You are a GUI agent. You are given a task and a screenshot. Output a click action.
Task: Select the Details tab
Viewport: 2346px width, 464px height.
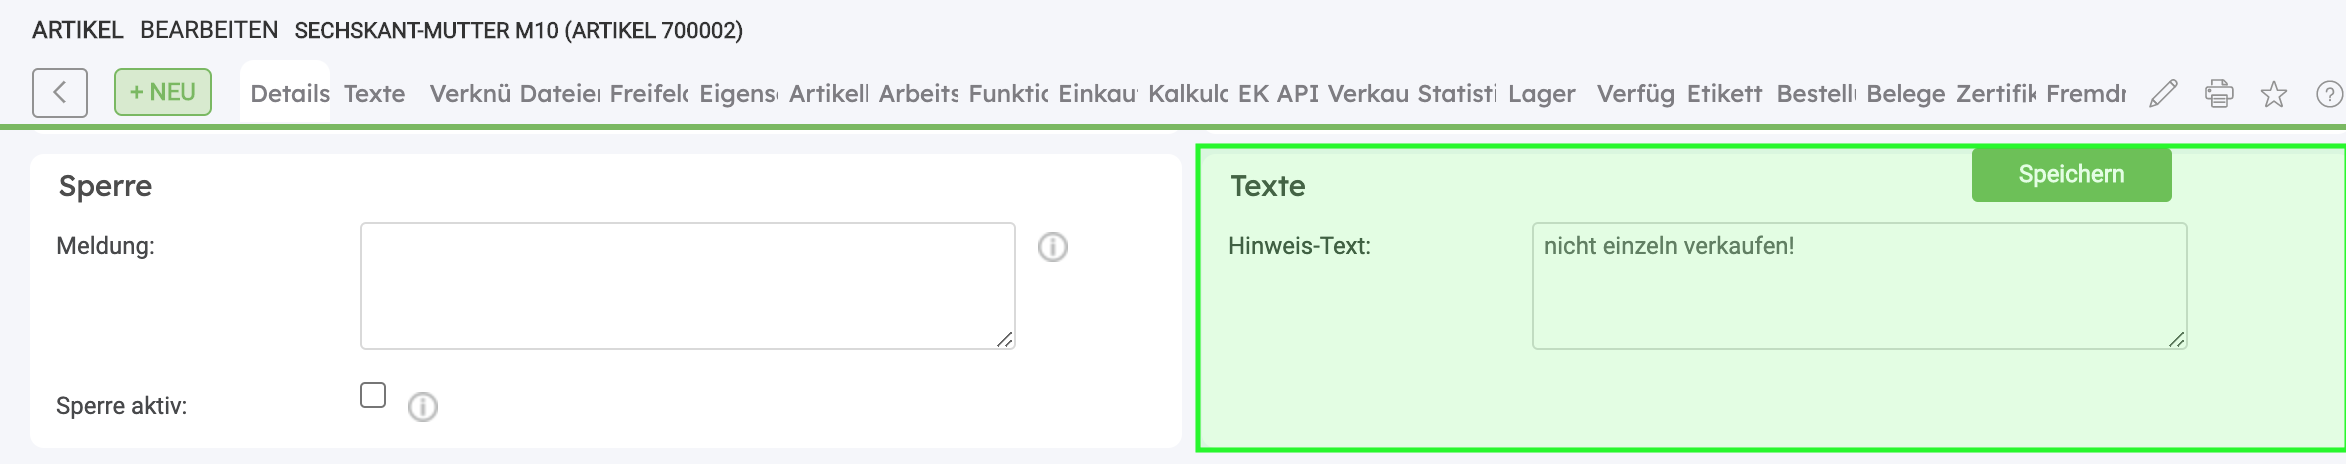pyautogui.click(x=289, y=94)
